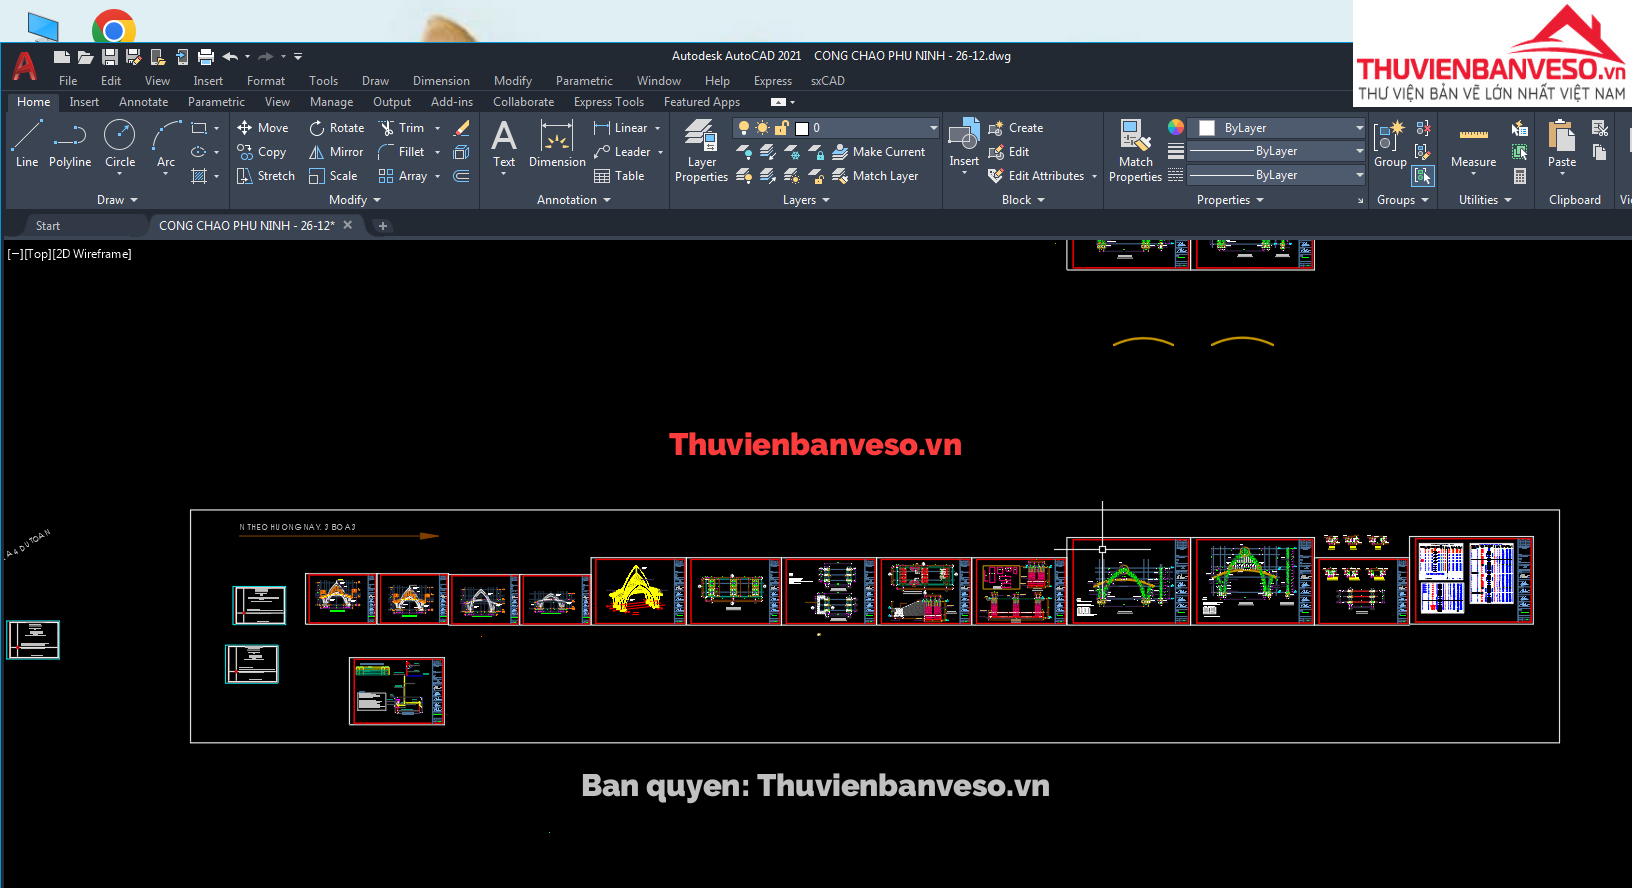Open the Chrome browser on the desktop

point(113,27)
